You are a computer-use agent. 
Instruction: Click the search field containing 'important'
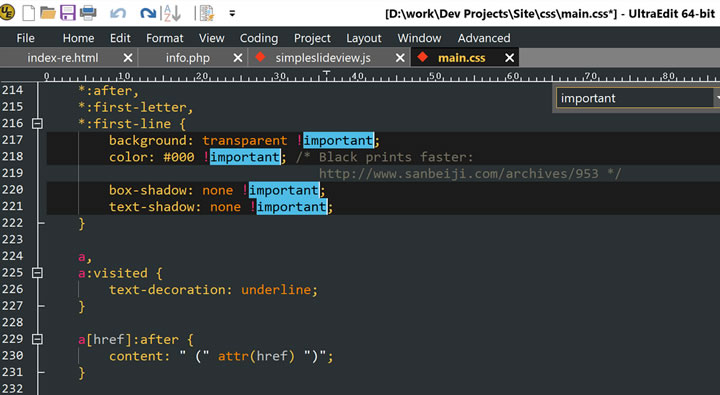[635, 98]
